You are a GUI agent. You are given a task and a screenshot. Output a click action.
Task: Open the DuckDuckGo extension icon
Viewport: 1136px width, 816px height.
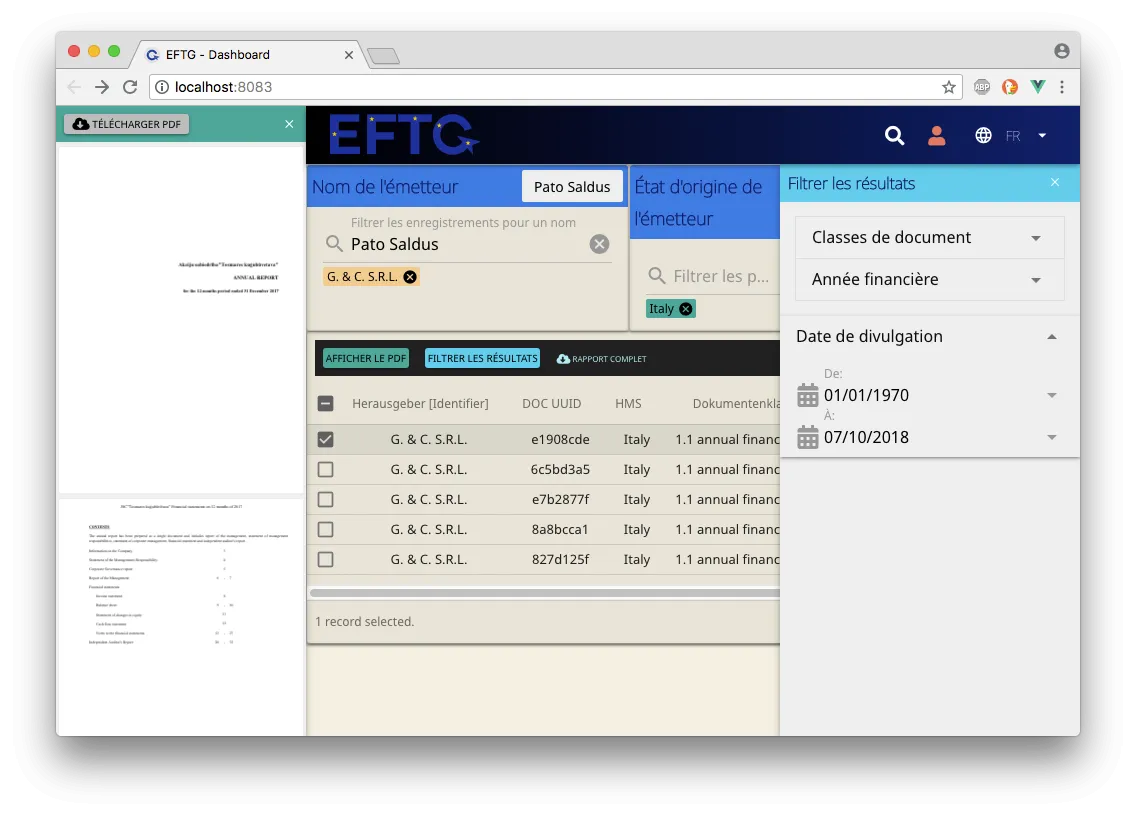coord(1010,87)
